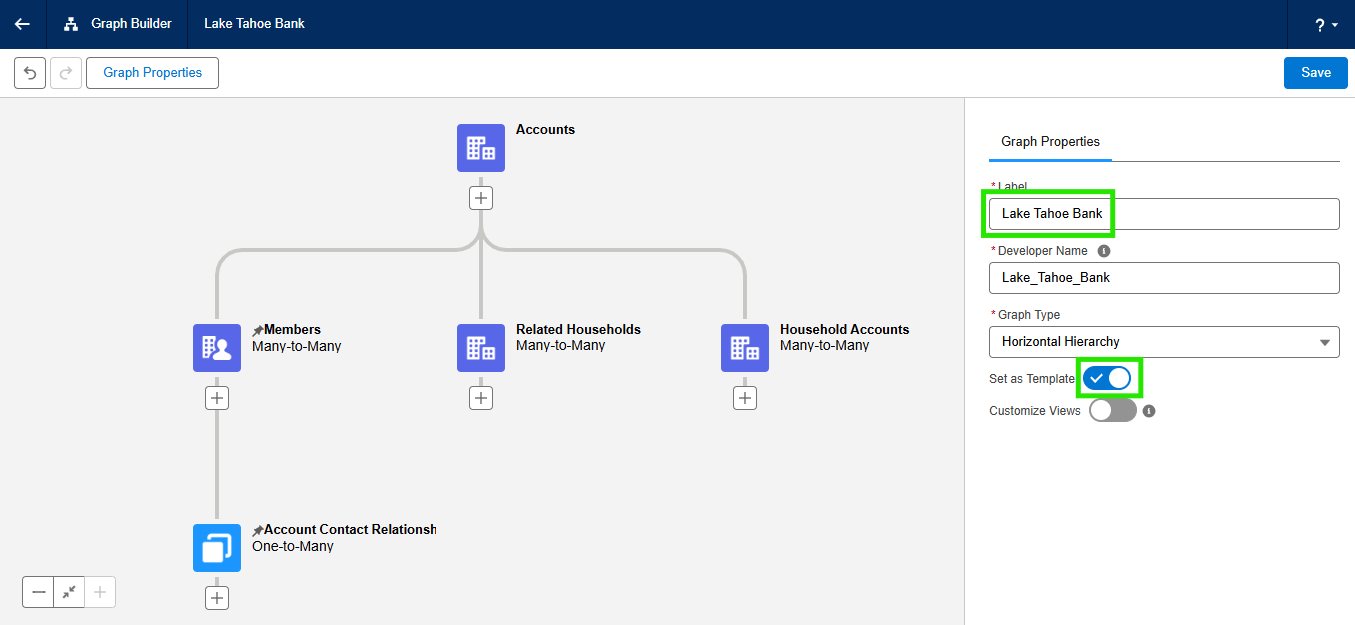Click the Accounts node icon

[x=481, y=148]
